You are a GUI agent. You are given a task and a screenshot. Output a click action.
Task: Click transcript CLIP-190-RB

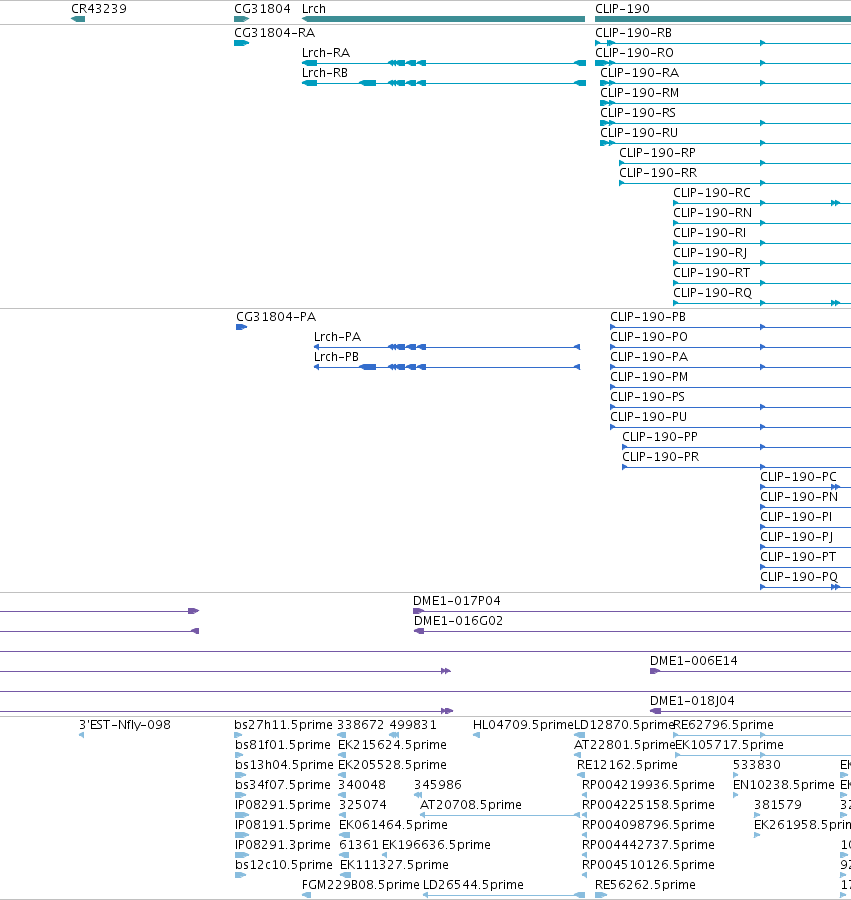[633, 33]
